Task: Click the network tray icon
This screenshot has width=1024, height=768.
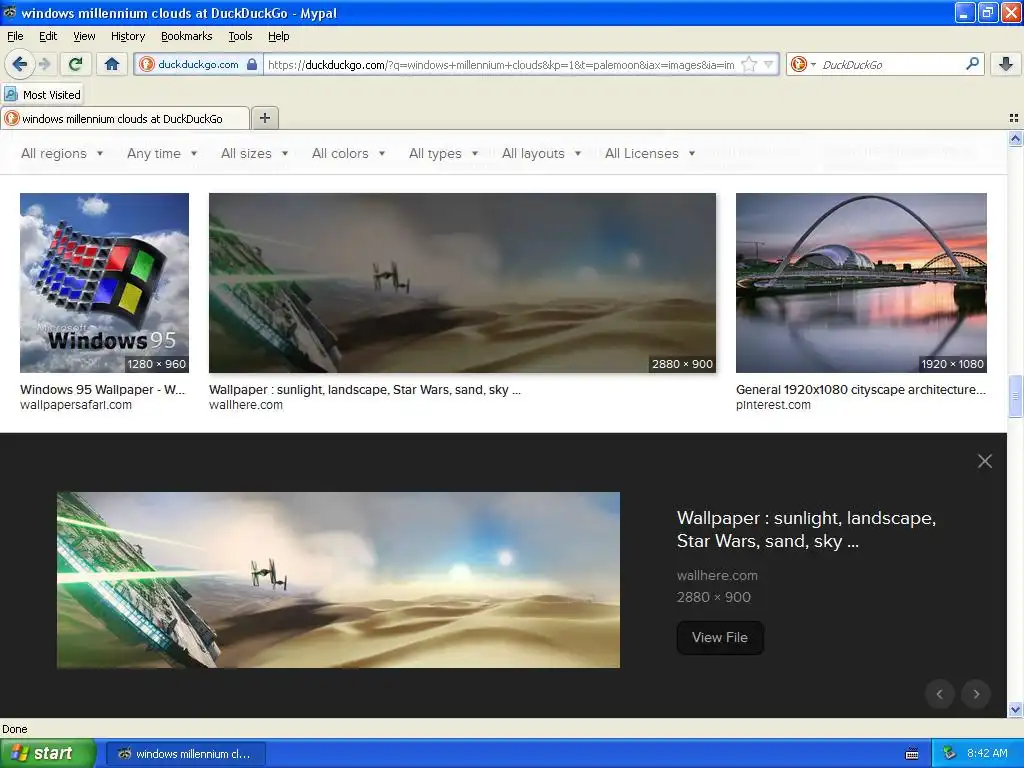Action: point(949,753)
